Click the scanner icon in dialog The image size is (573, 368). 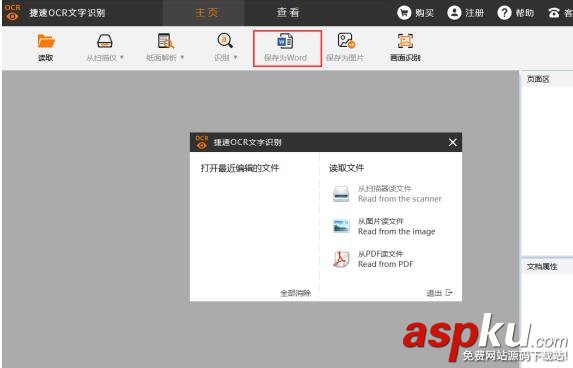coord(341,194)
